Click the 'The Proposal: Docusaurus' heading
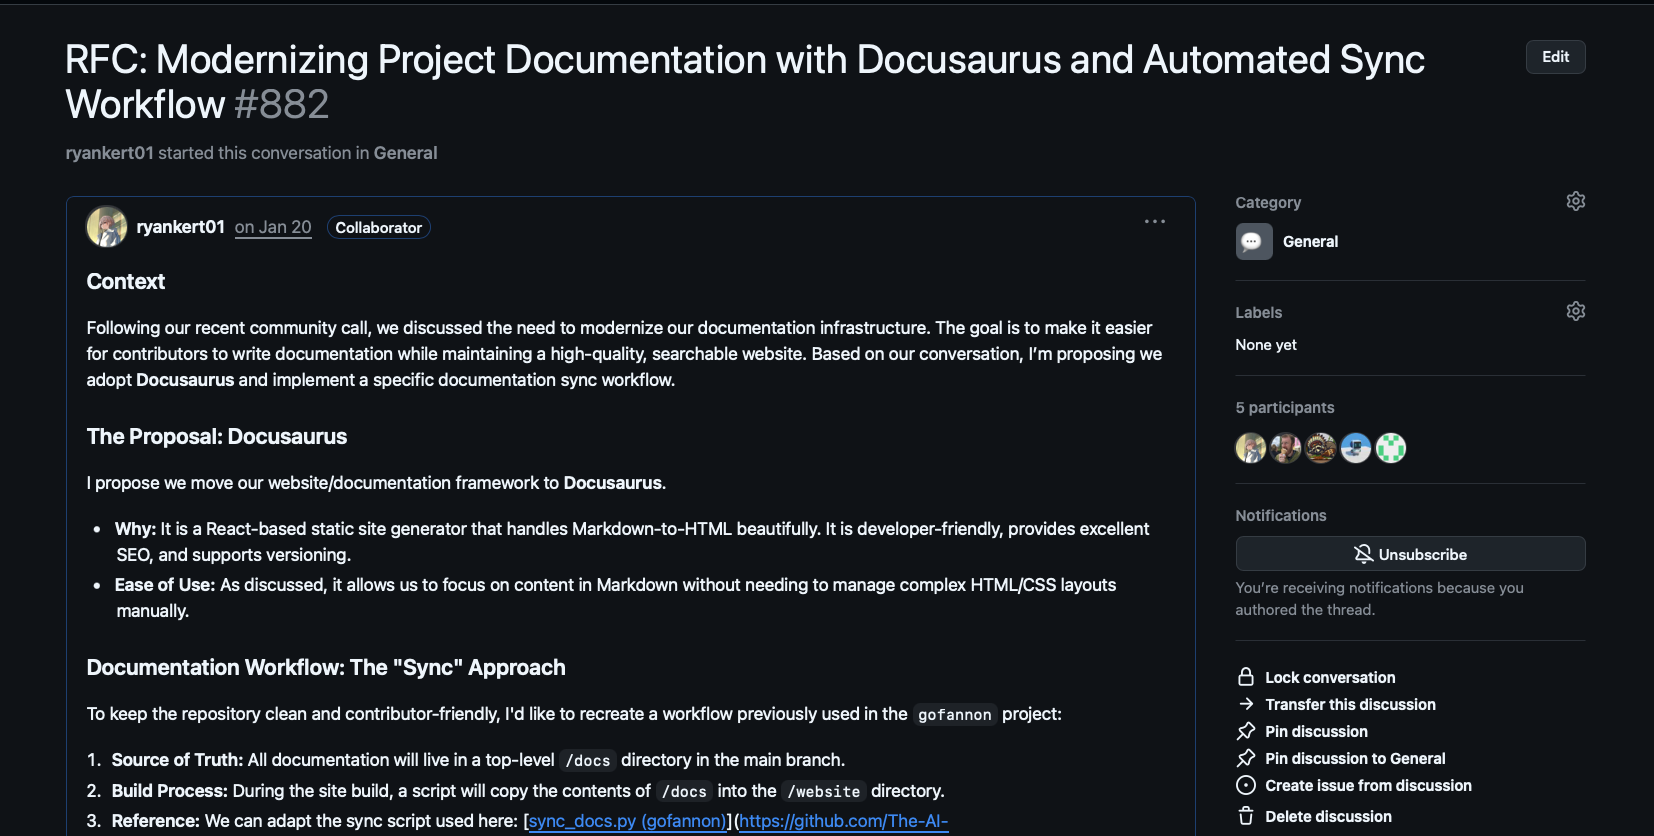1654x836 pixels. click(x=216, y=436)
